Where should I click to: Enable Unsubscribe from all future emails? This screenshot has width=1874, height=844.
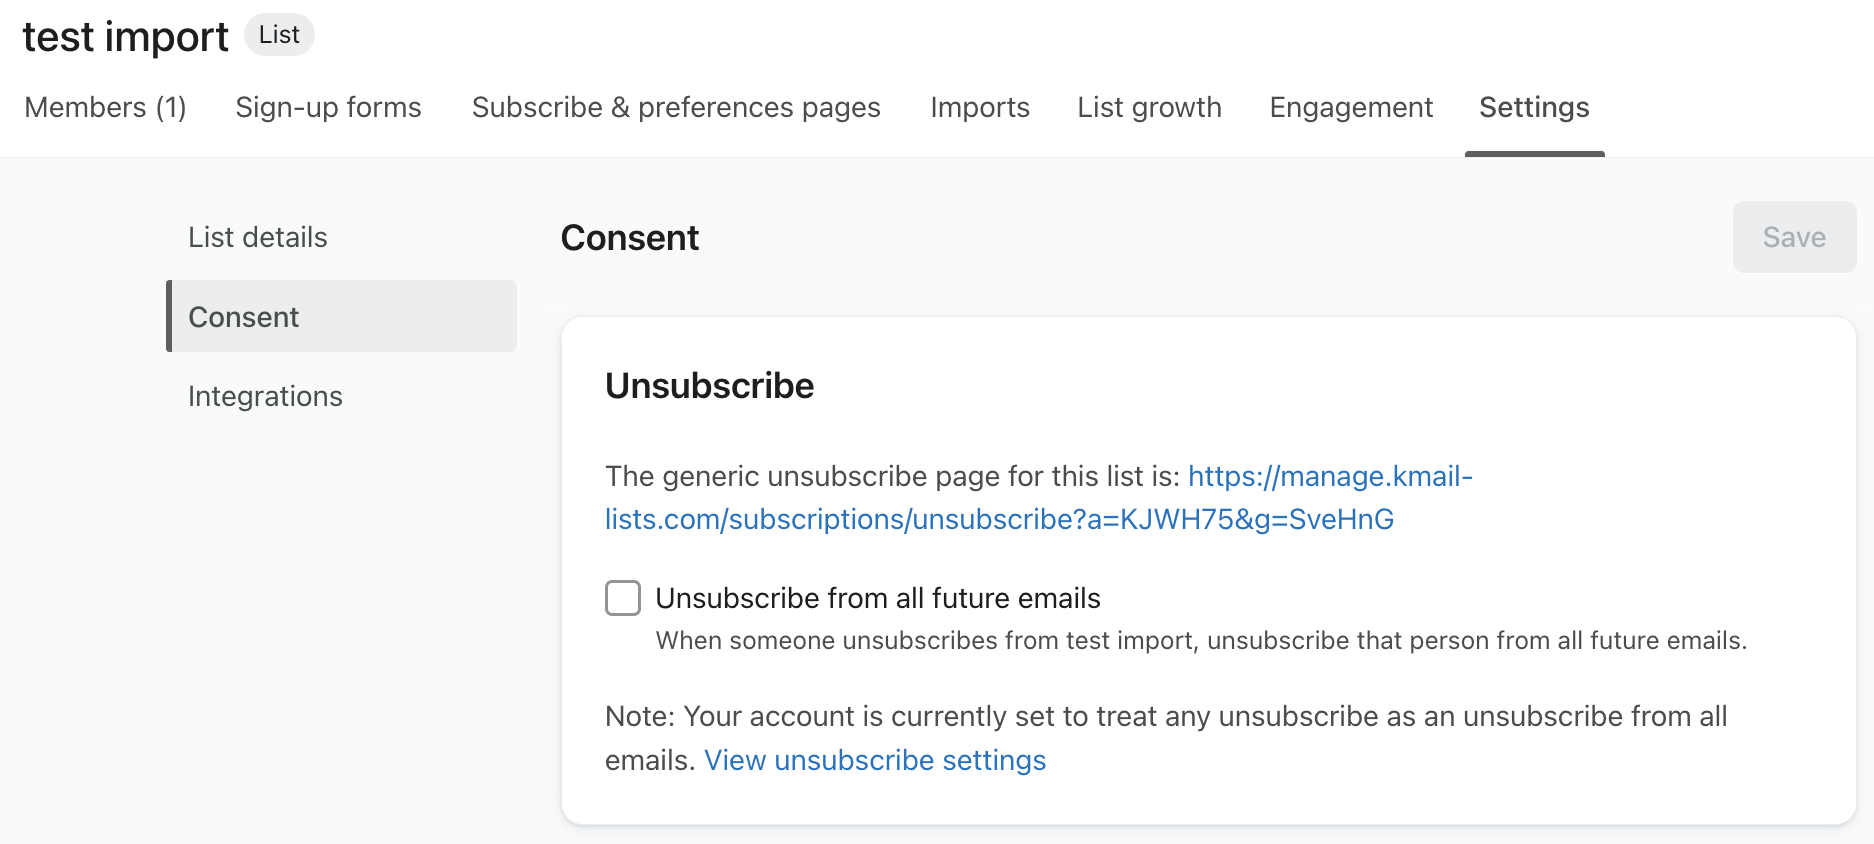[x=622, y=597]
